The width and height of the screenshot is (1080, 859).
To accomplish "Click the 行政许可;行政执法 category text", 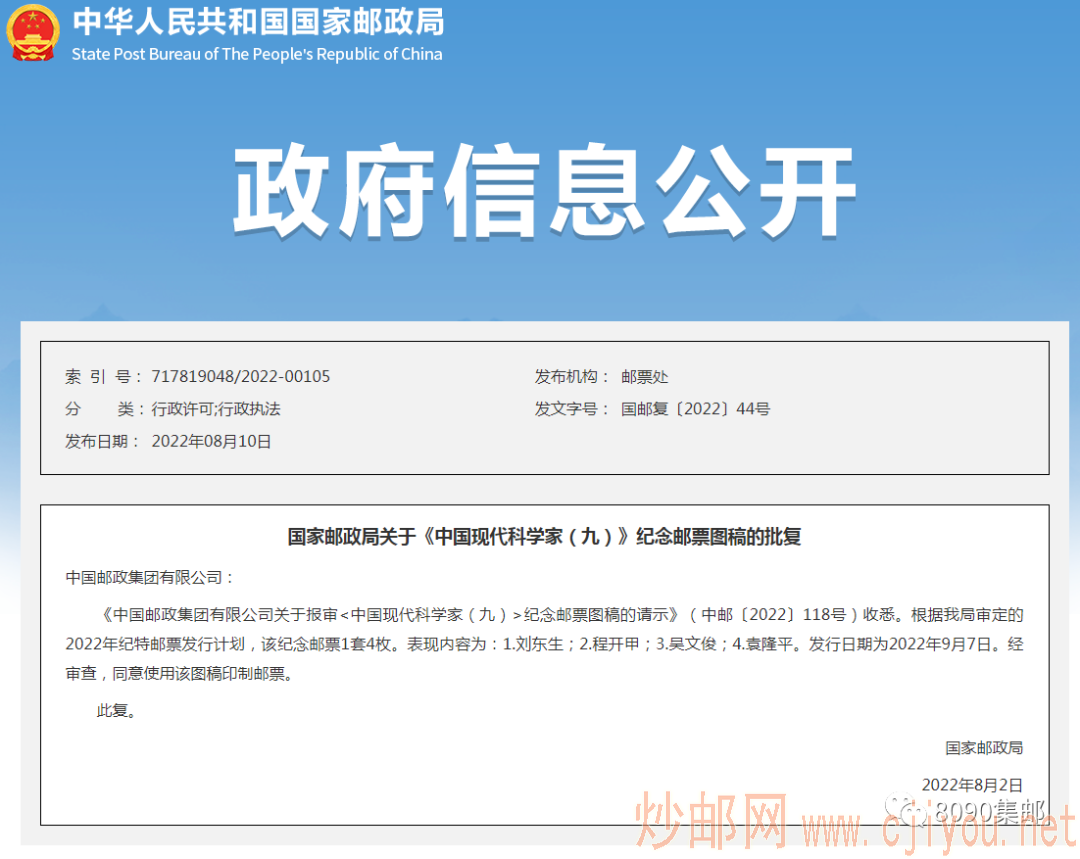I will tap(216, 409).
